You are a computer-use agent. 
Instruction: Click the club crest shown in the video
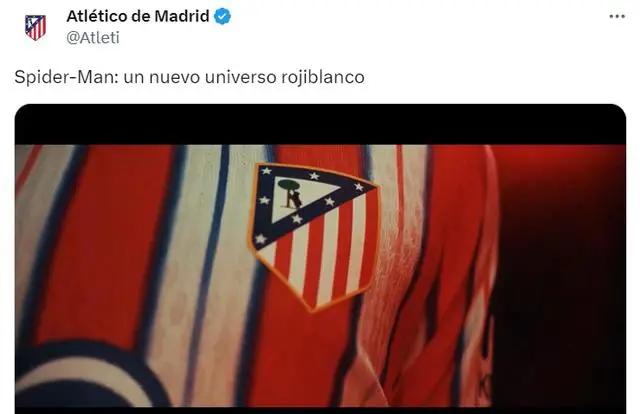[x=314, y=236]
